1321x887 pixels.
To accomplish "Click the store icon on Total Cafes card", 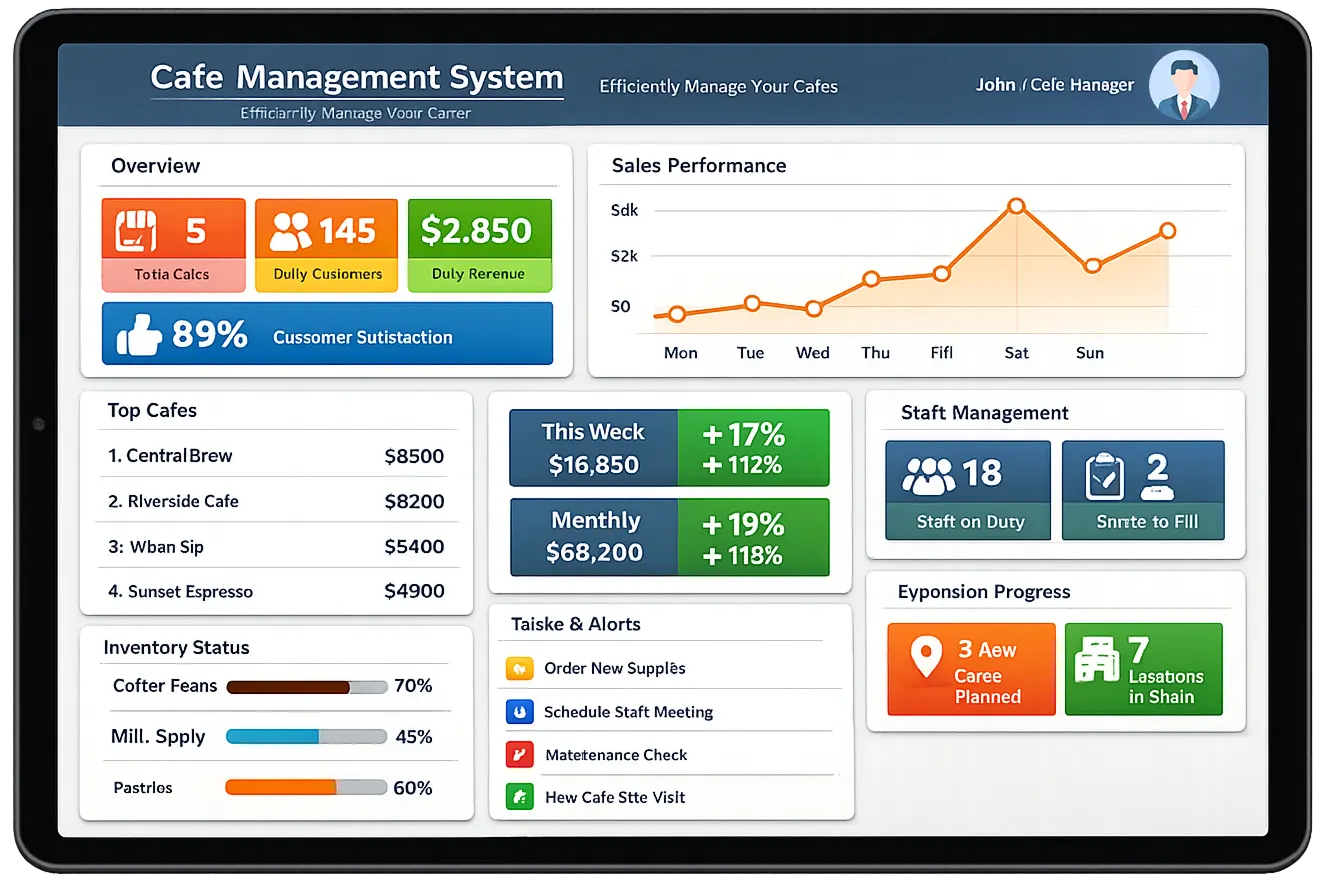I will 136,230.
